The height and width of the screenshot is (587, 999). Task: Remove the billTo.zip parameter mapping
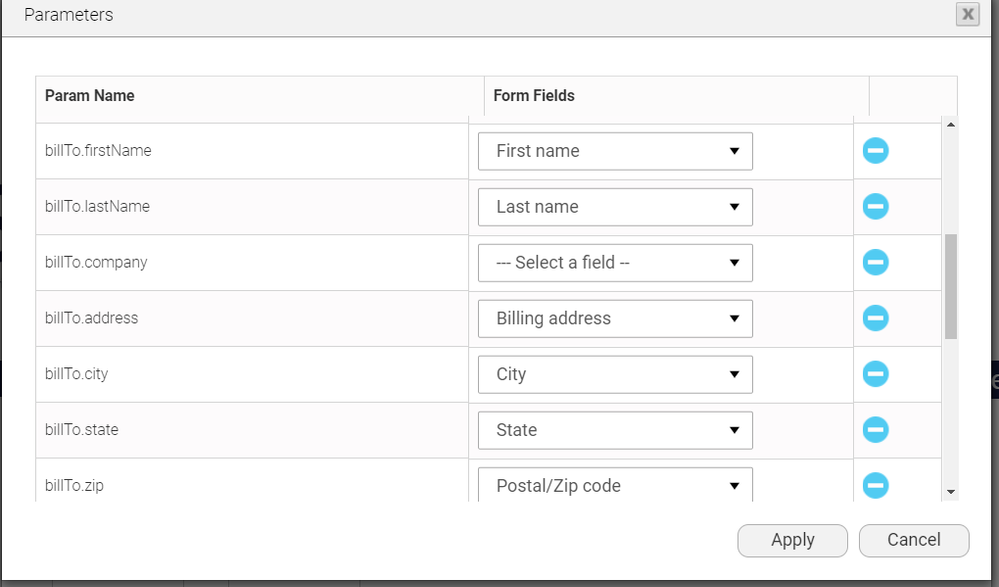875,485
